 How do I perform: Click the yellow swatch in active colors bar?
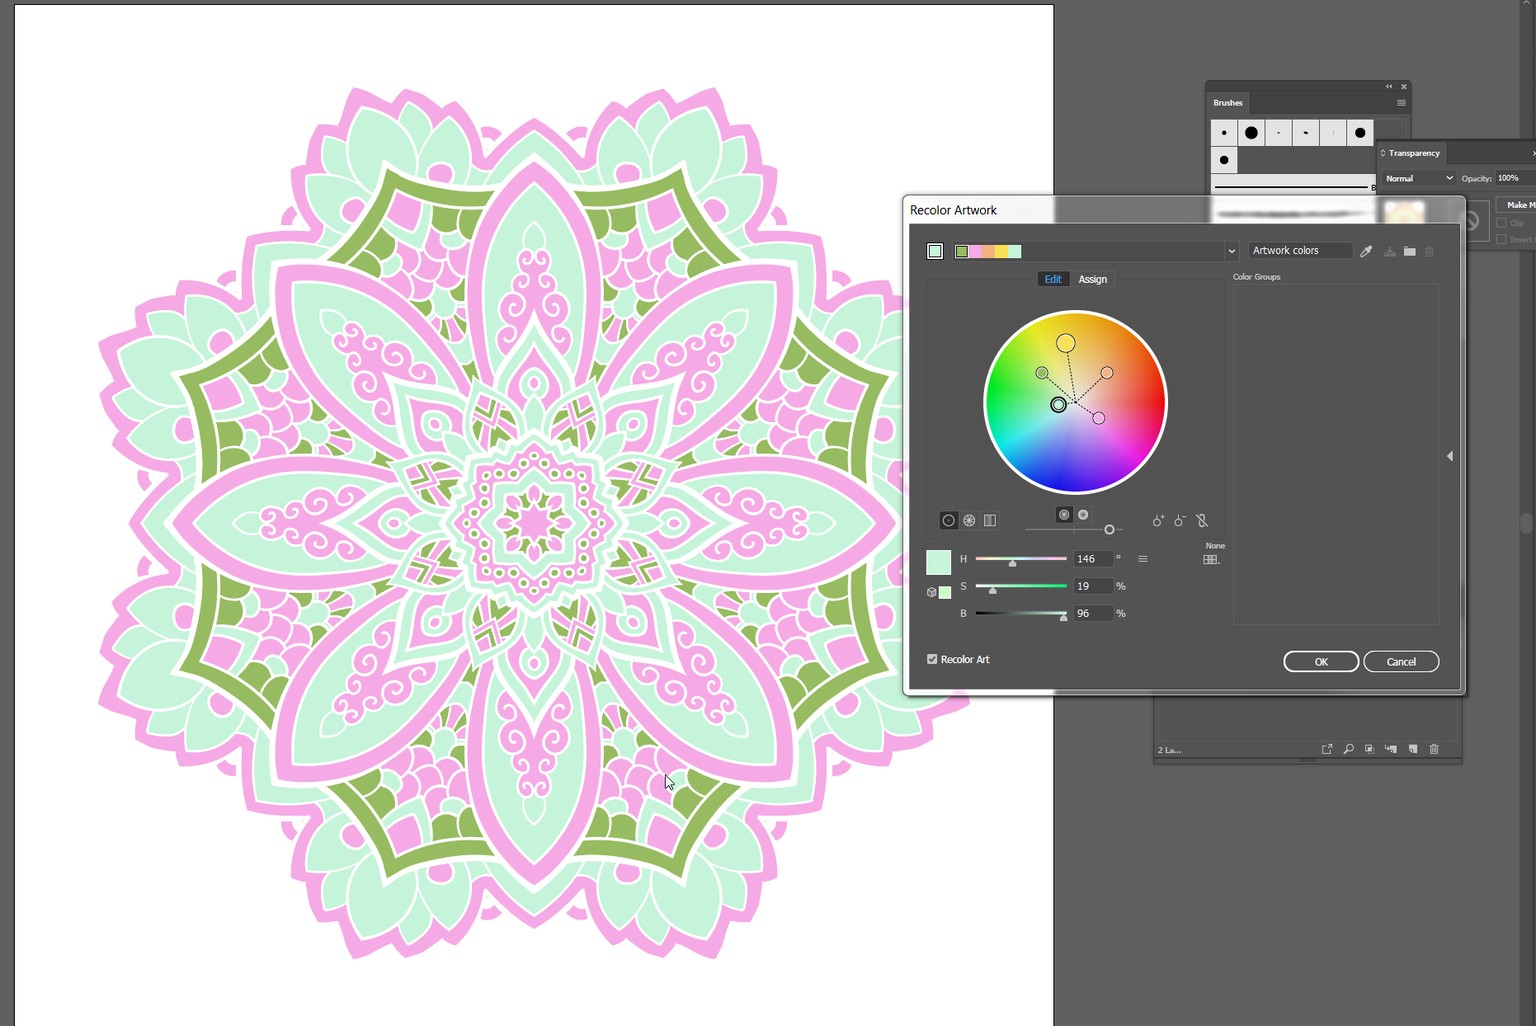1001,251
